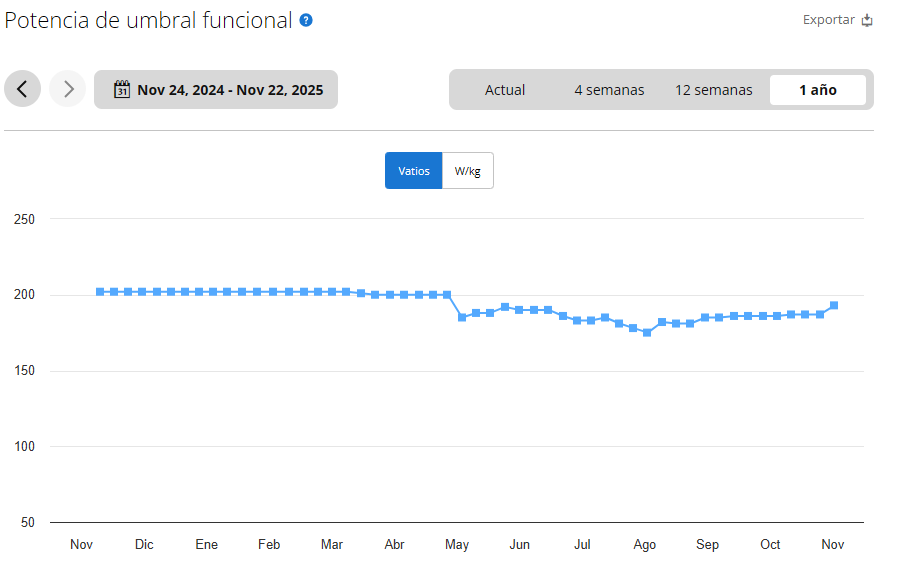Toggle chart units to Vatios

click(413, 171)
